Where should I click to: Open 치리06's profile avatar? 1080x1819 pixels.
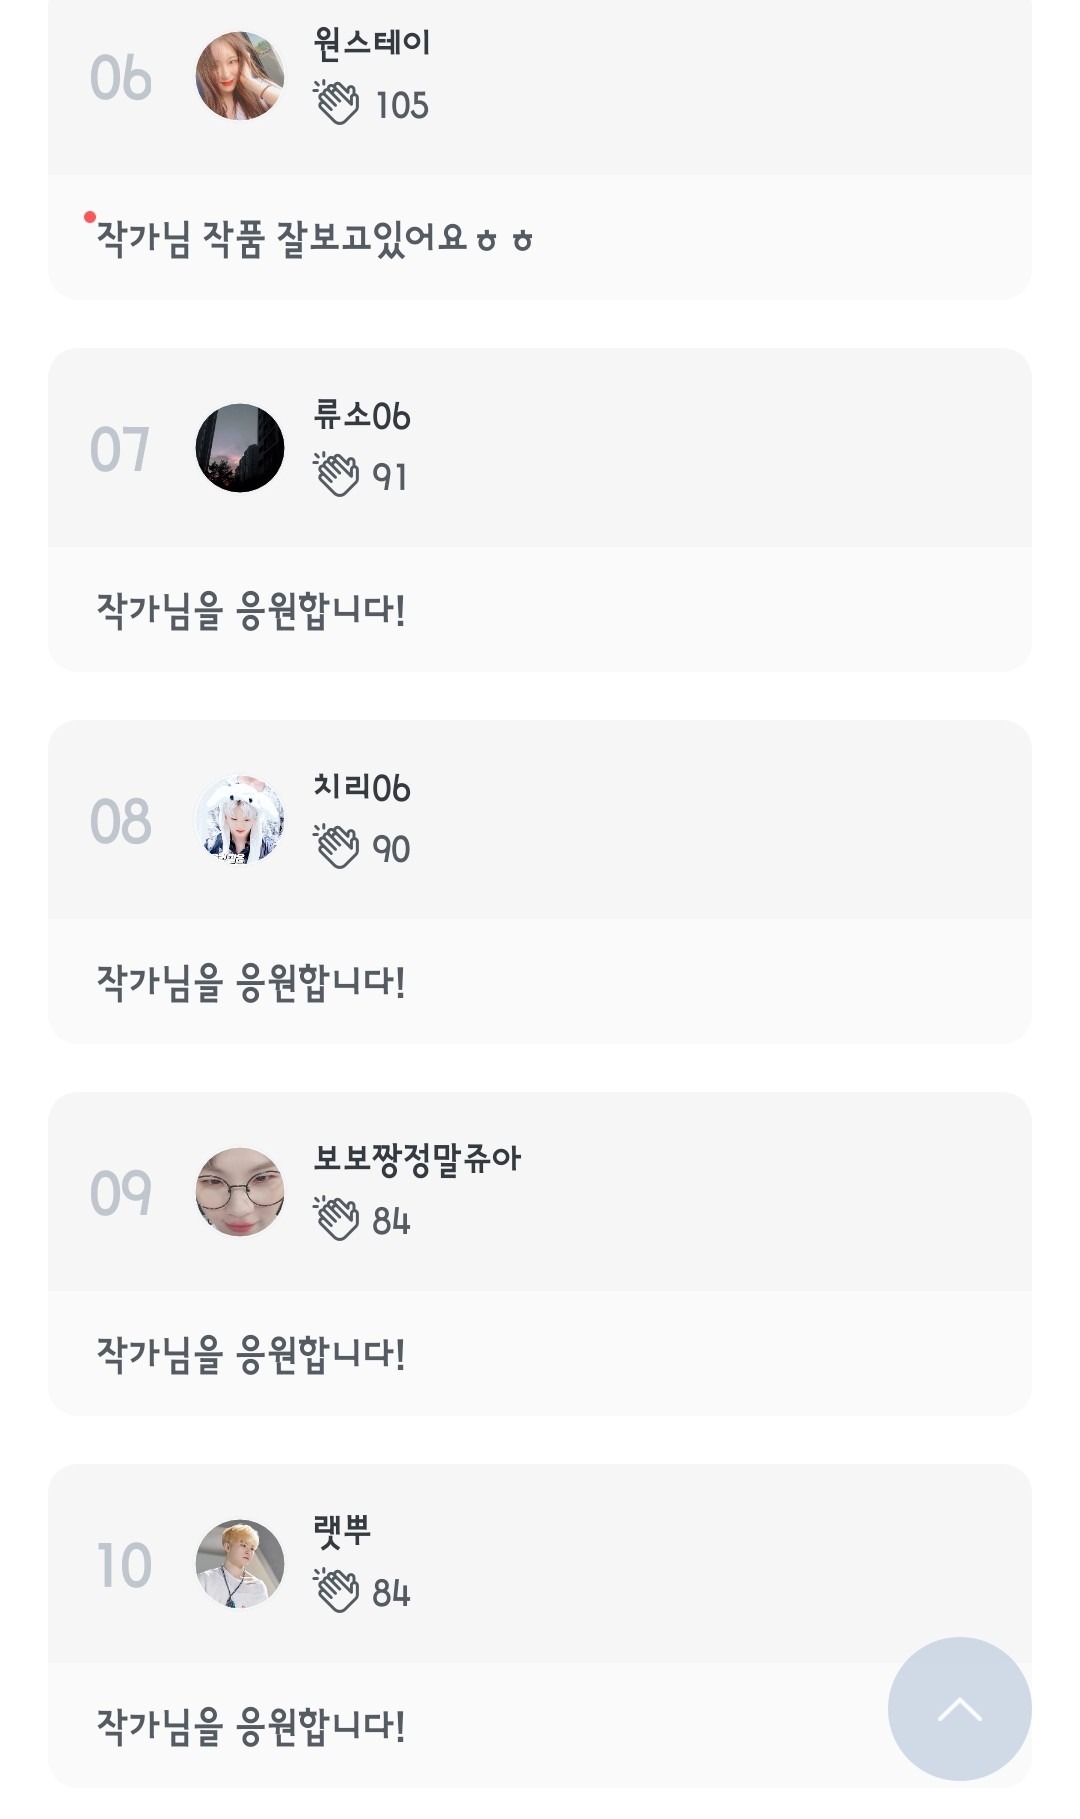click(240, 820)
